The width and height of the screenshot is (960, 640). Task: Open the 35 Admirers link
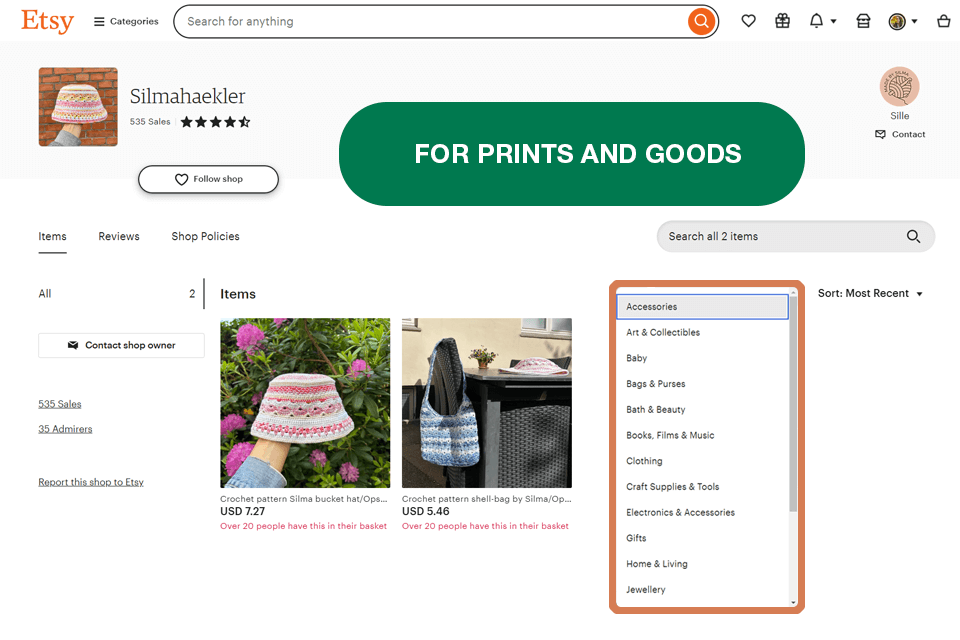pyautogui.click(x=65, y=429)
